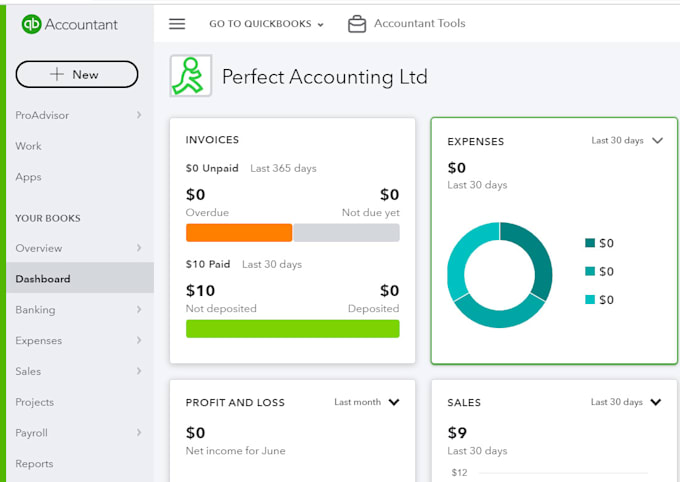Change Sales card Last 30 days period
This screenshot has height=482, width=680.
click(626, 402)
